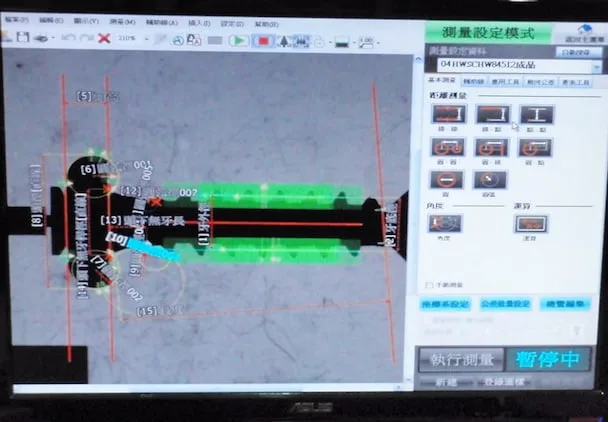Select the 圓 circle measurement tool
Viewport: 608px width, 422px height.
pos(446,180)
